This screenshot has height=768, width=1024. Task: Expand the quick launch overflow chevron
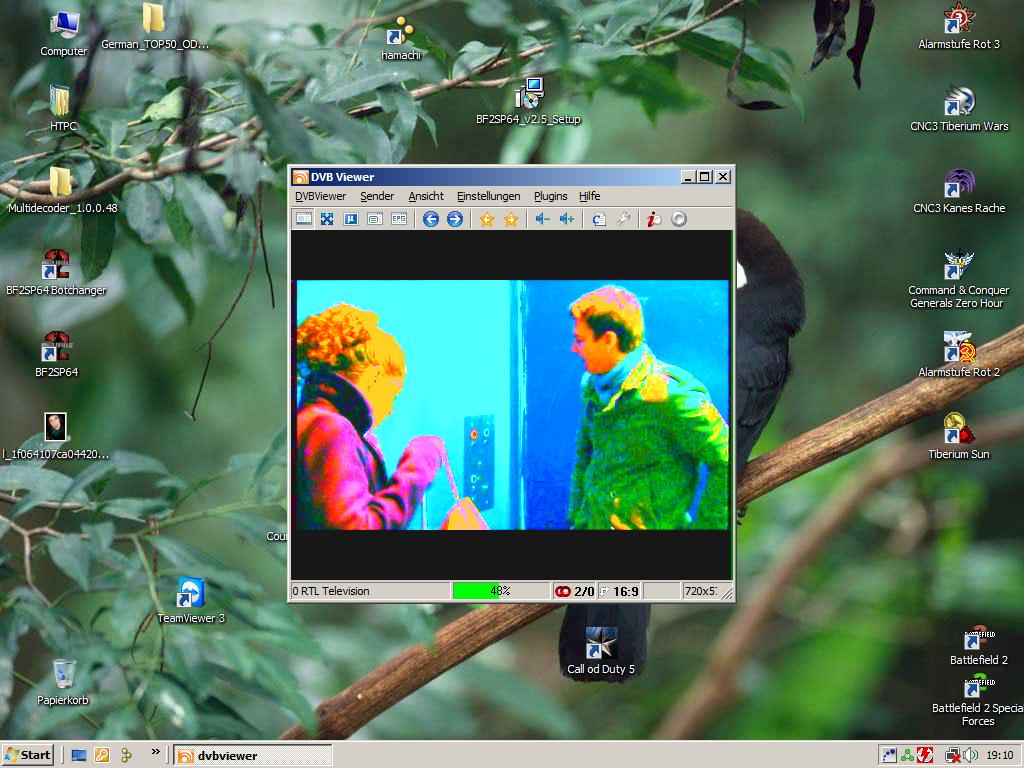(x=155, y=752)
